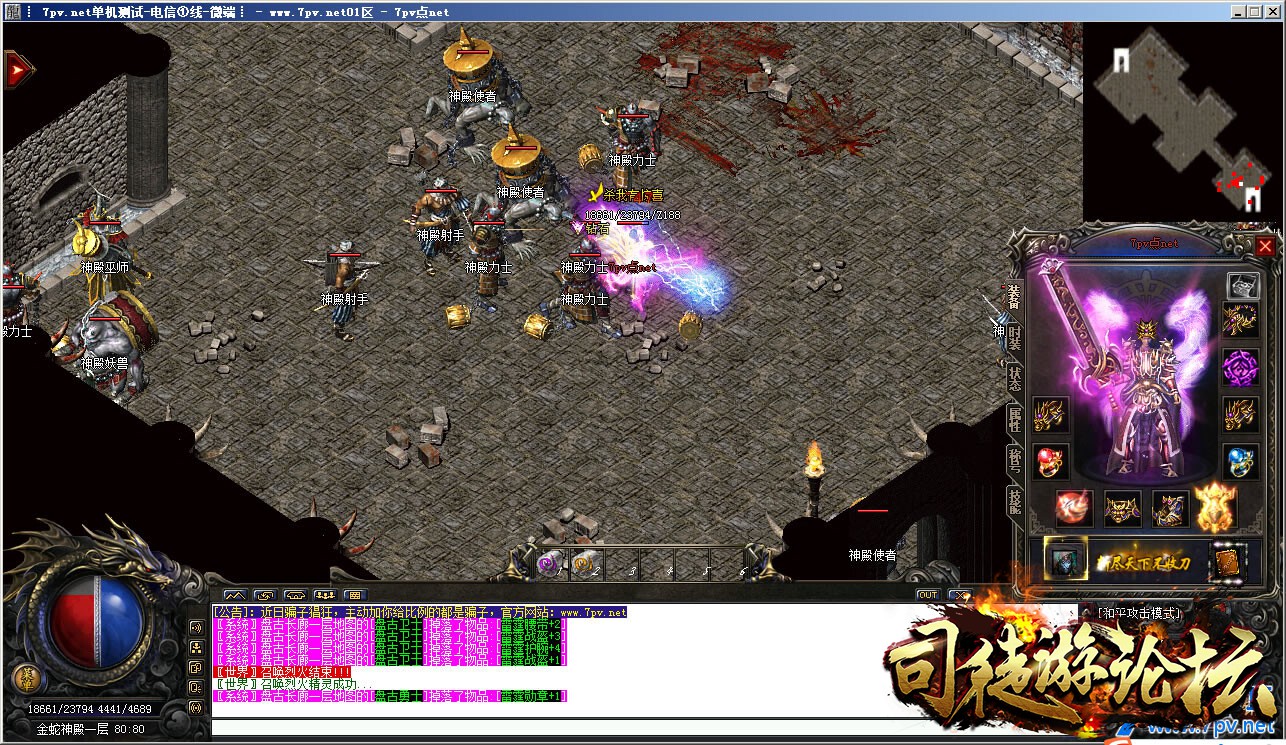Select the golden belt equipment slot

[x=1122, y=509]
